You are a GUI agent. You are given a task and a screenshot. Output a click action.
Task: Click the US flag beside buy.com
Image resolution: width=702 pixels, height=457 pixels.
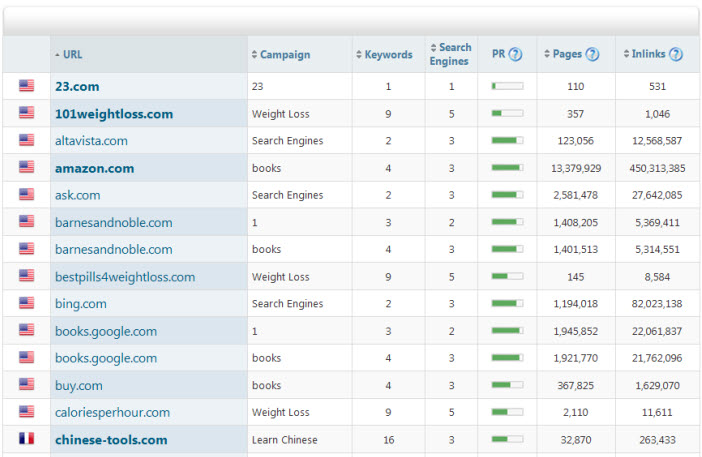click(26, 385)
